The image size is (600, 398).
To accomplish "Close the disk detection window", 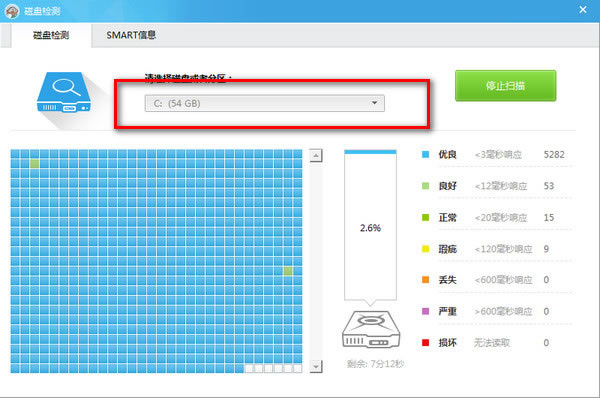I will [x=582, y=10].
